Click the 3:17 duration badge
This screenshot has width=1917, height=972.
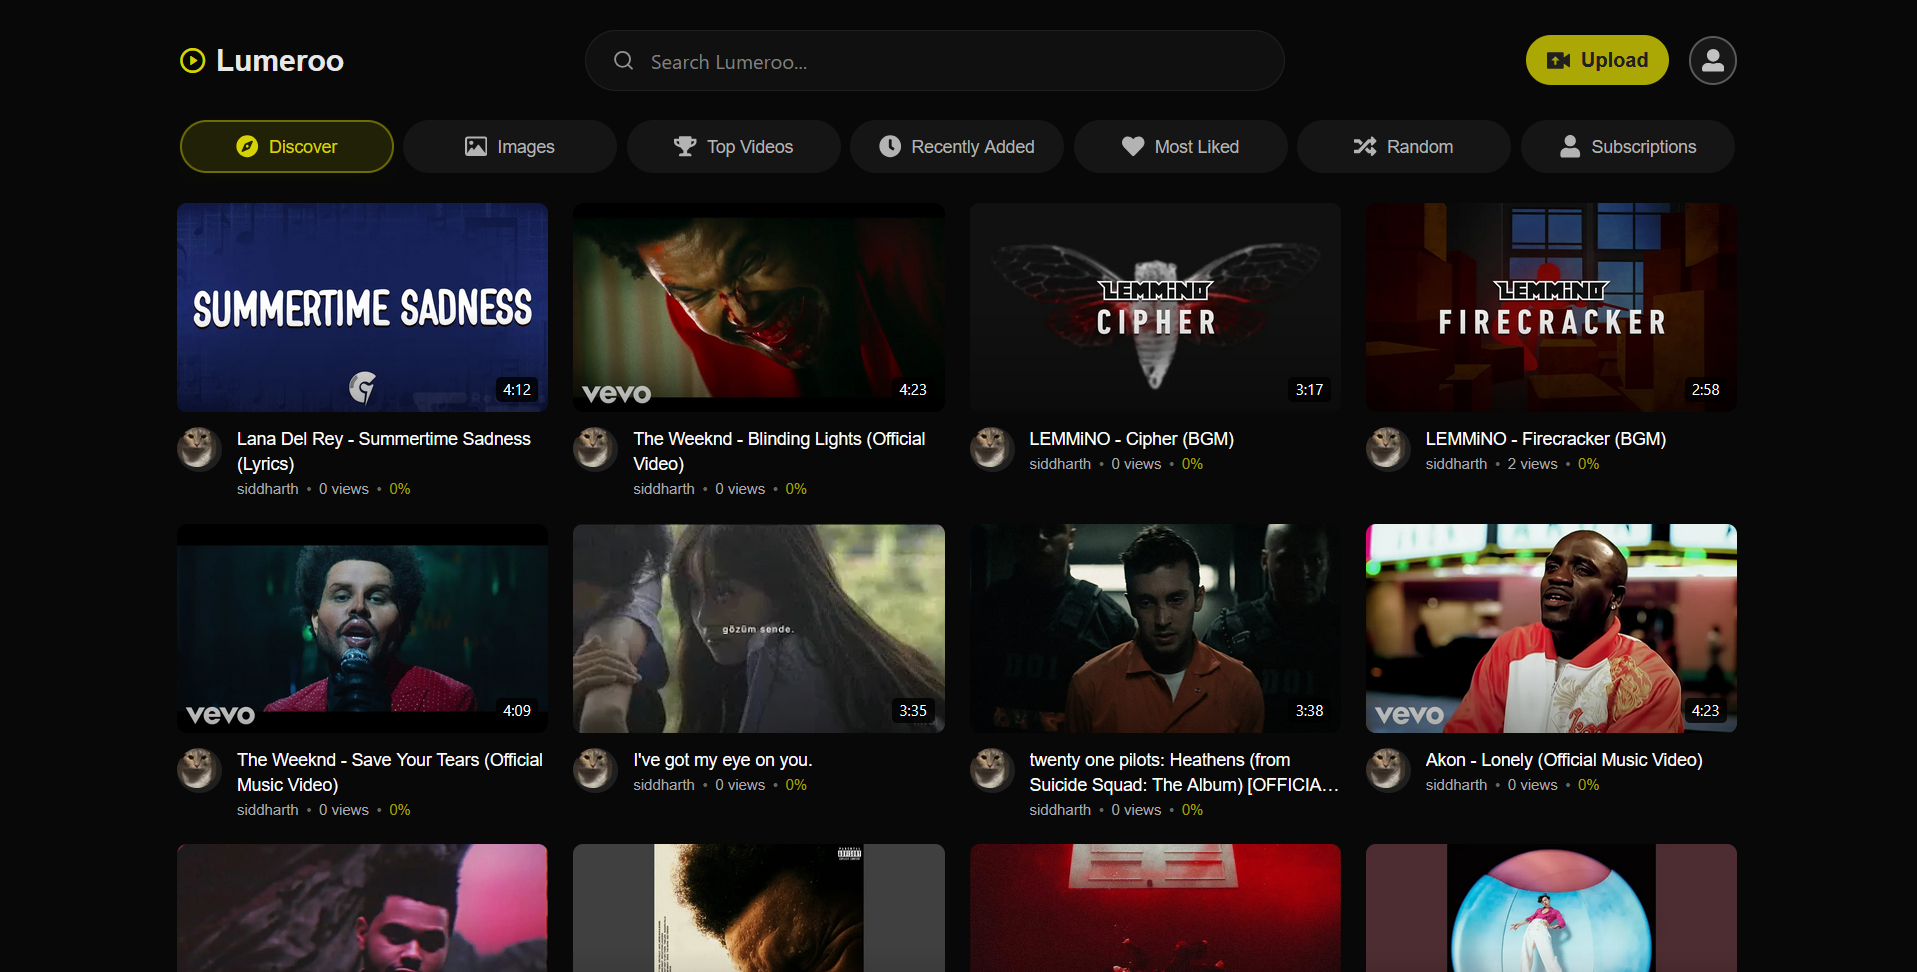pos(1309,389)
